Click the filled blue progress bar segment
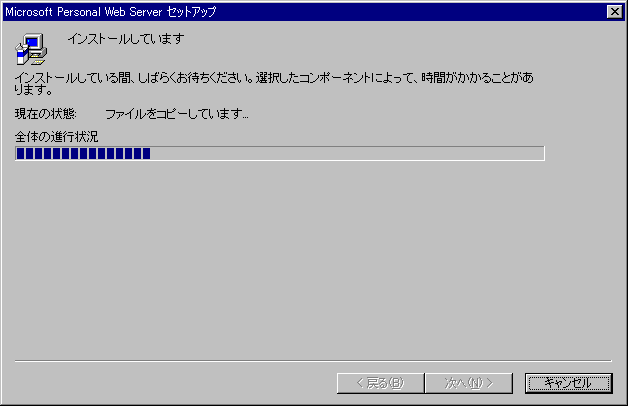Viewport: 628px width, 406px height. click(x=83, y=153)
